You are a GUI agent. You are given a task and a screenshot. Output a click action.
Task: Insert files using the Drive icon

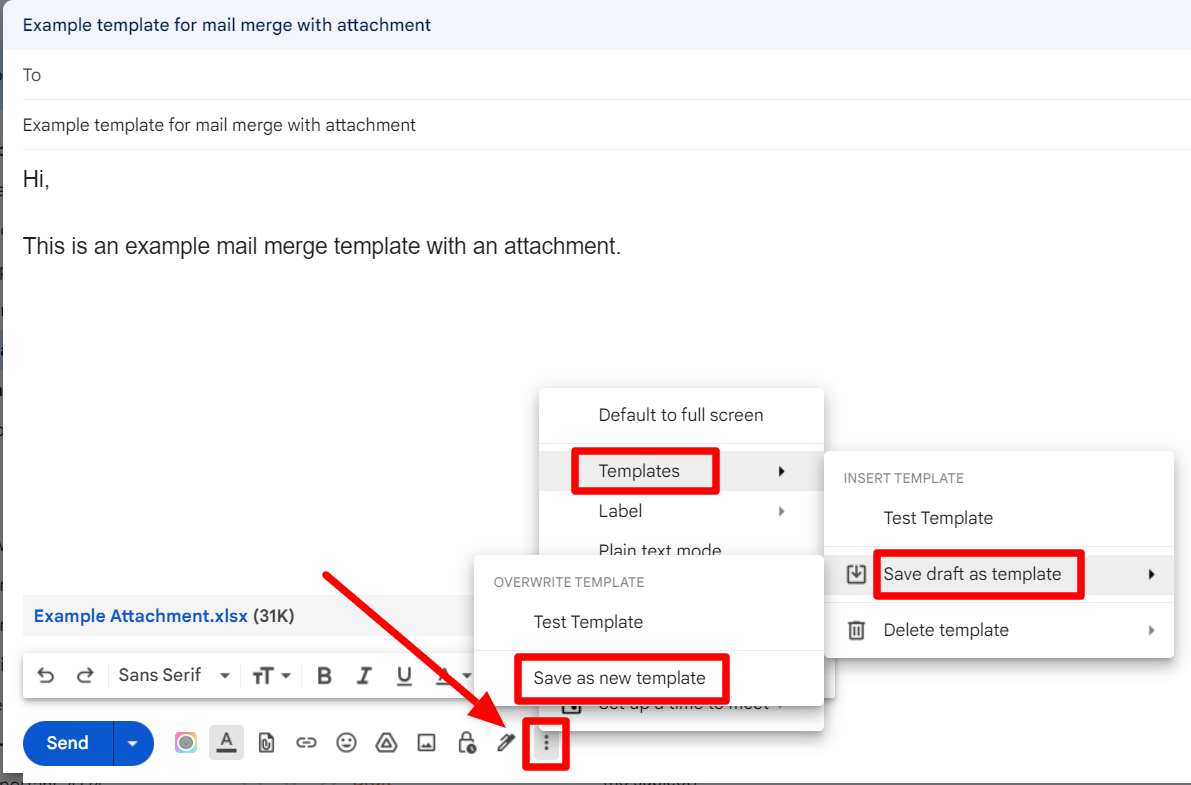(x=387, y=742)
